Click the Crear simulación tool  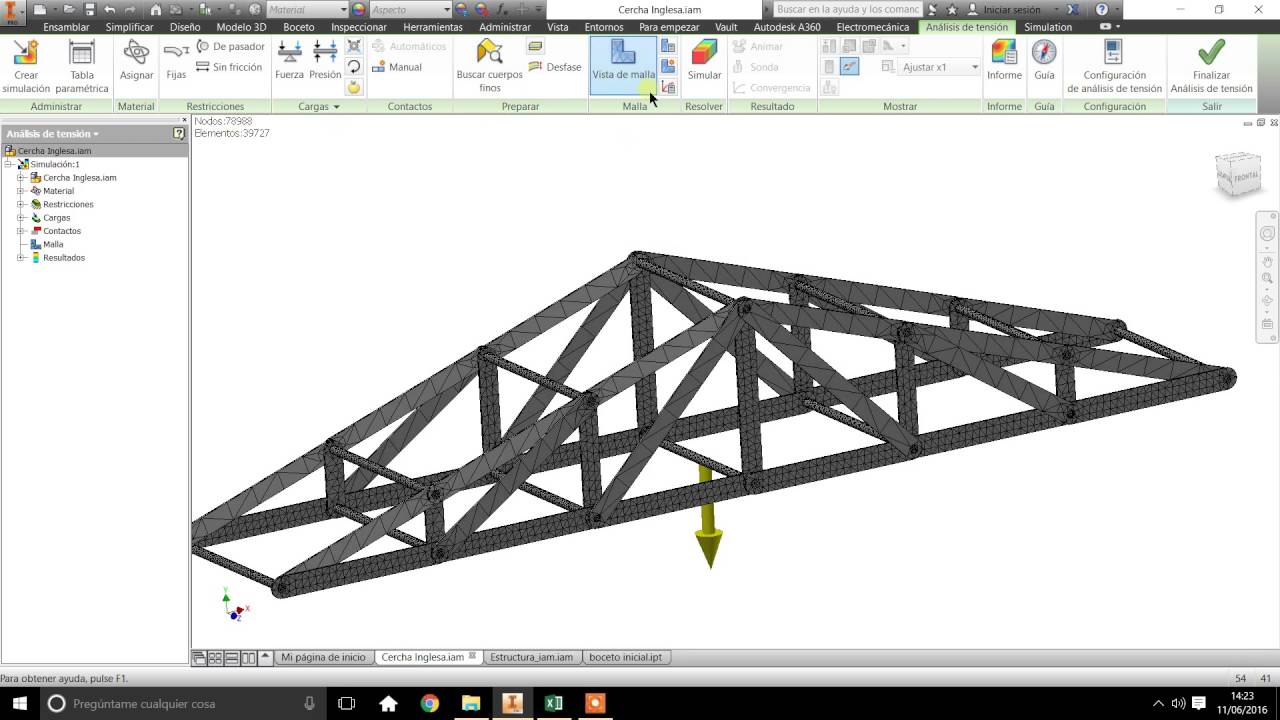click(x=26, y=67)
